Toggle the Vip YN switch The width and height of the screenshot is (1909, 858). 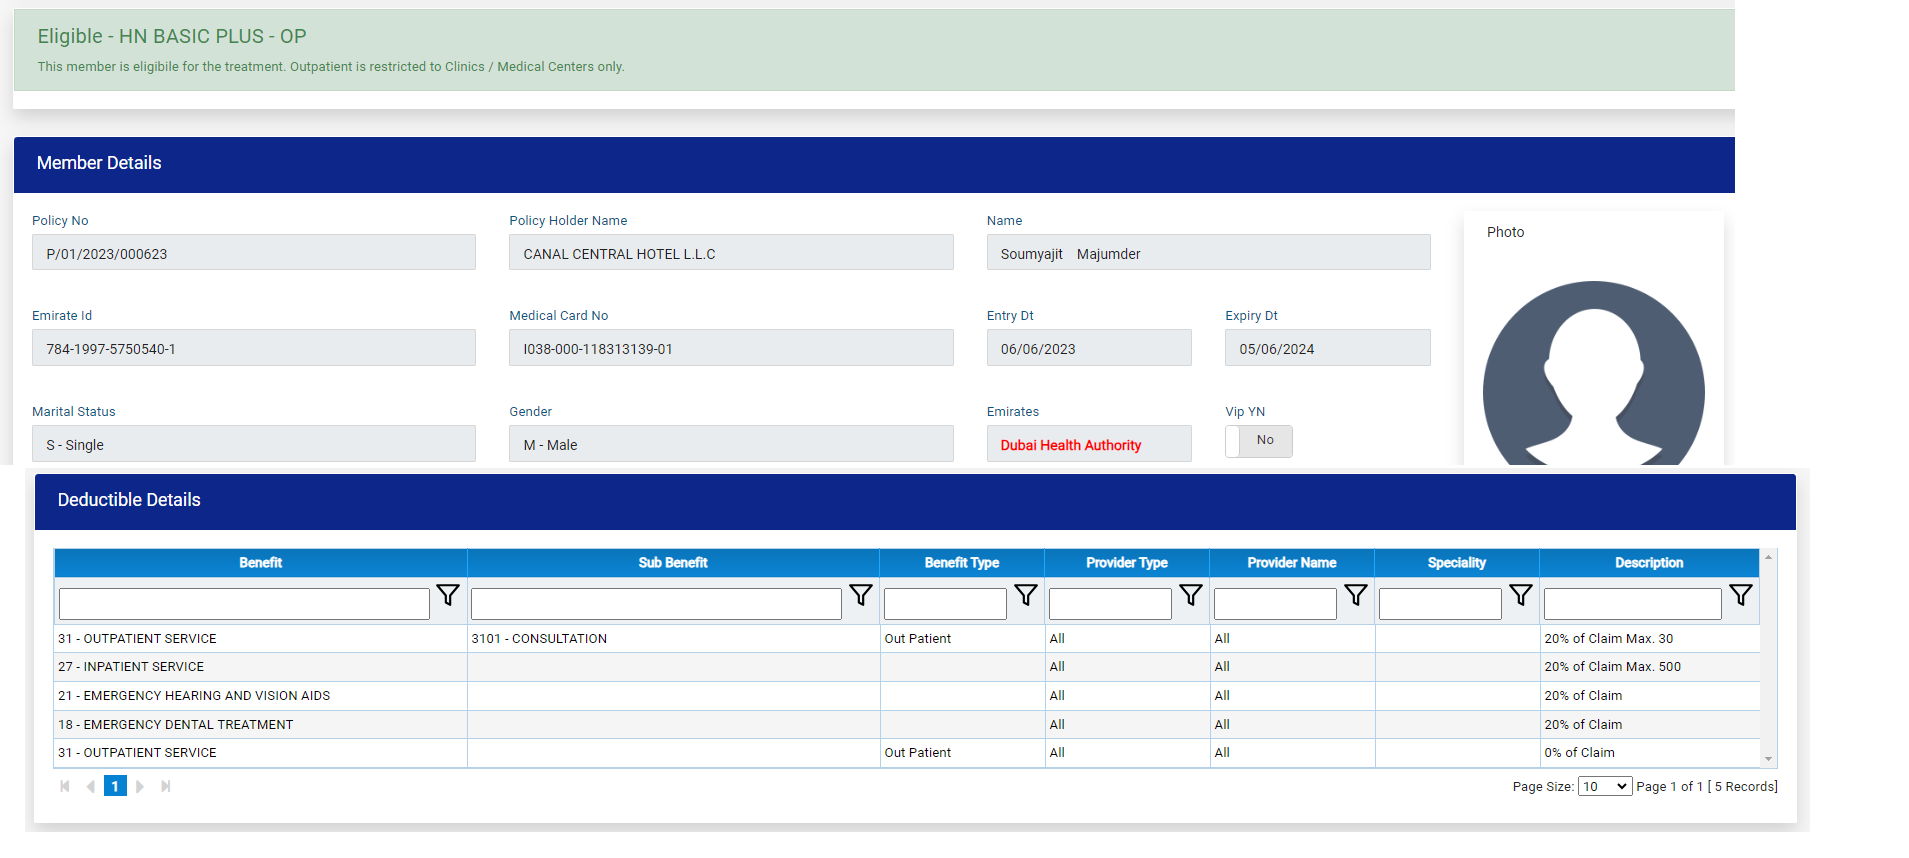pos(1258,441)
